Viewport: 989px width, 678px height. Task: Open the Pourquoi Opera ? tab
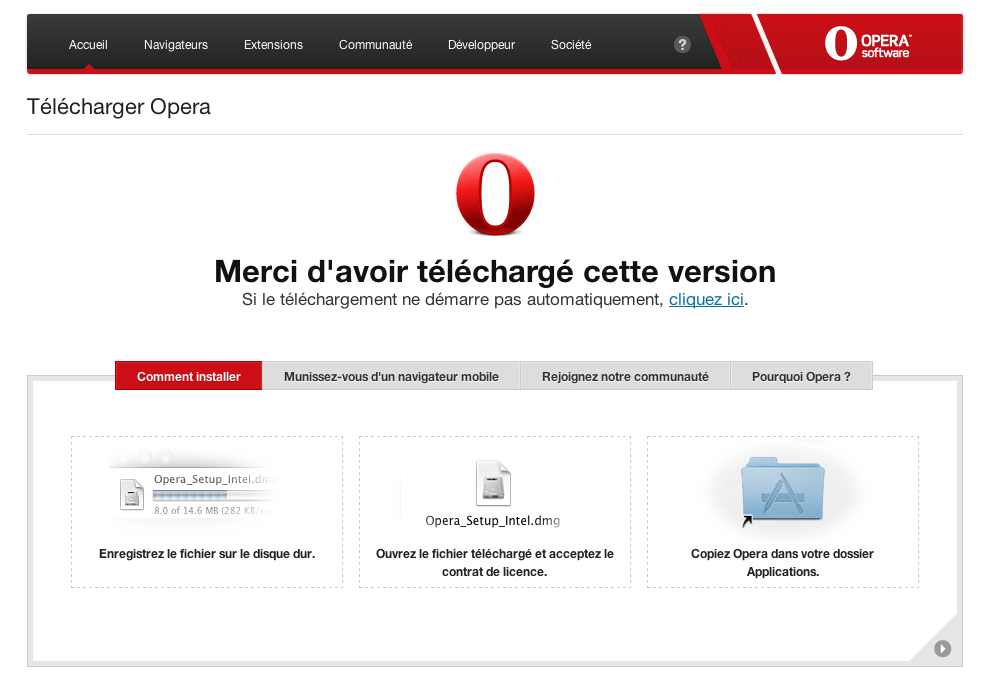coord(801,376)
